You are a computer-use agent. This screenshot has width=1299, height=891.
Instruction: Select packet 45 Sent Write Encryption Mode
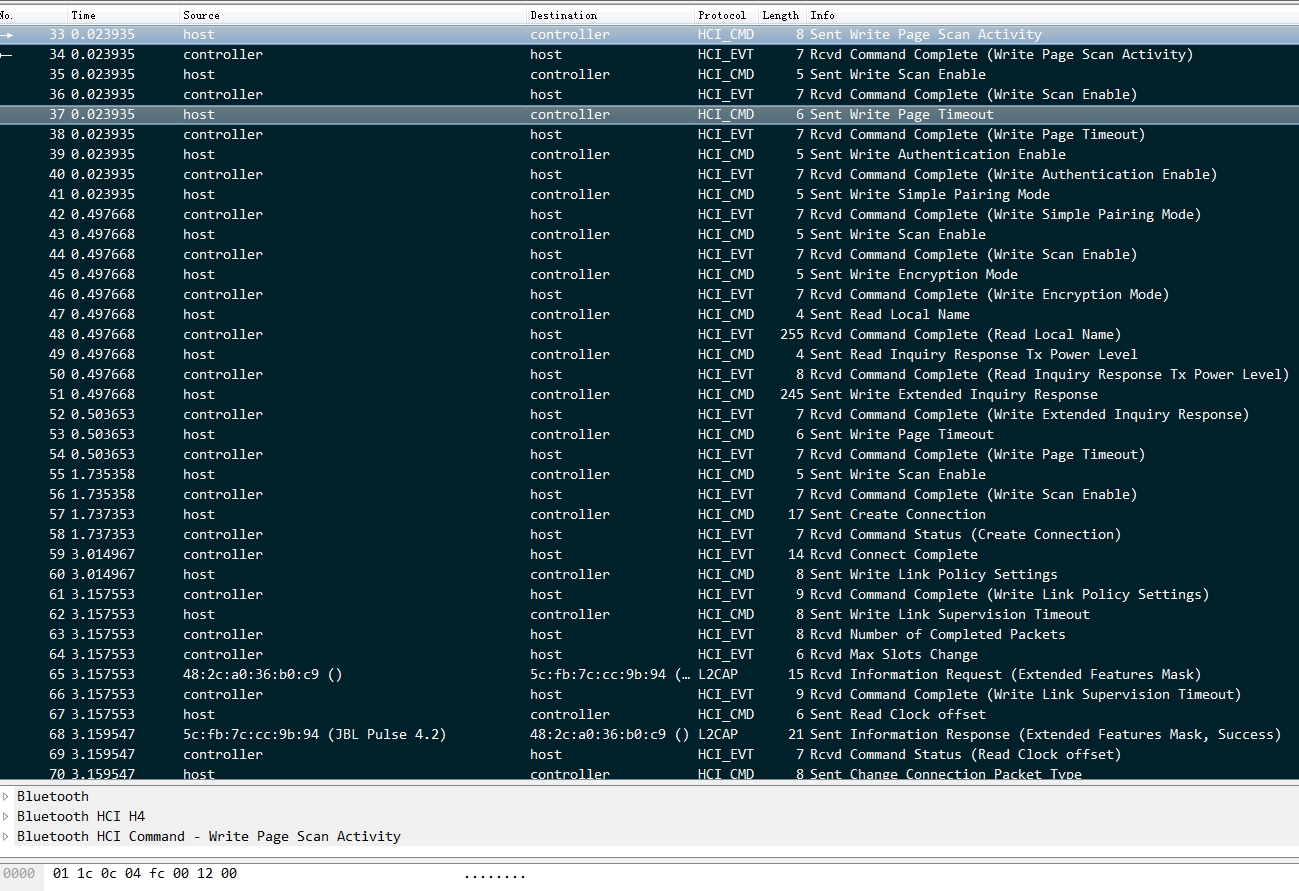click(x=649, y=275)
